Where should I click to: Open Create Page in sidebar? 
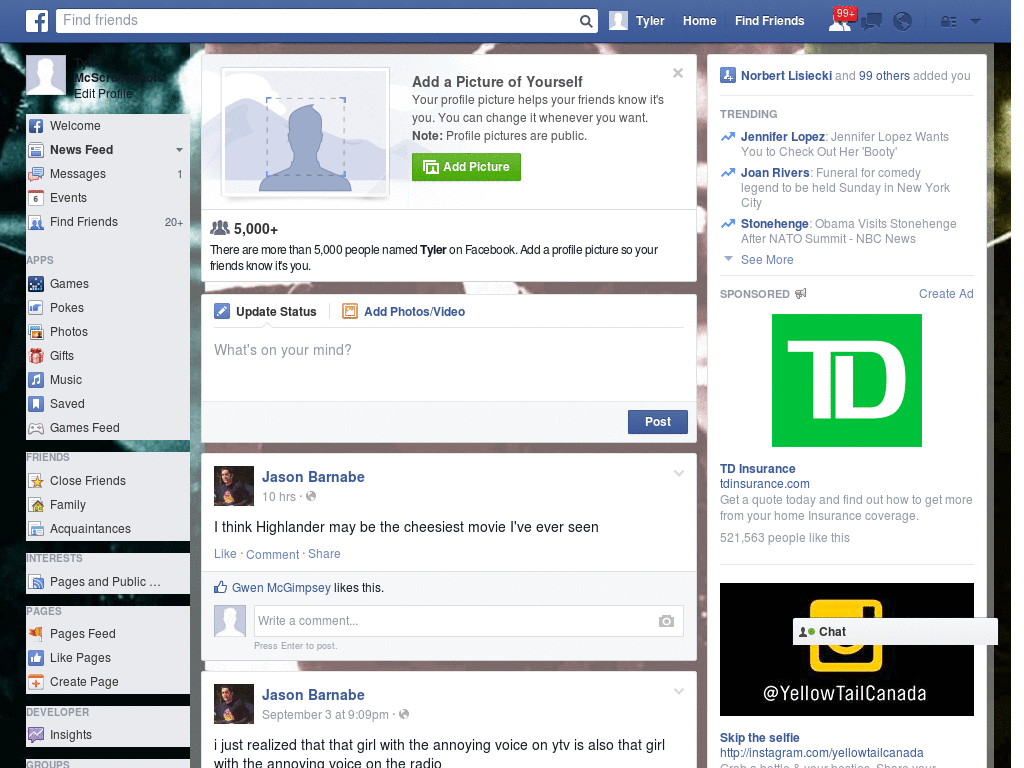click(x=108, y=682)
